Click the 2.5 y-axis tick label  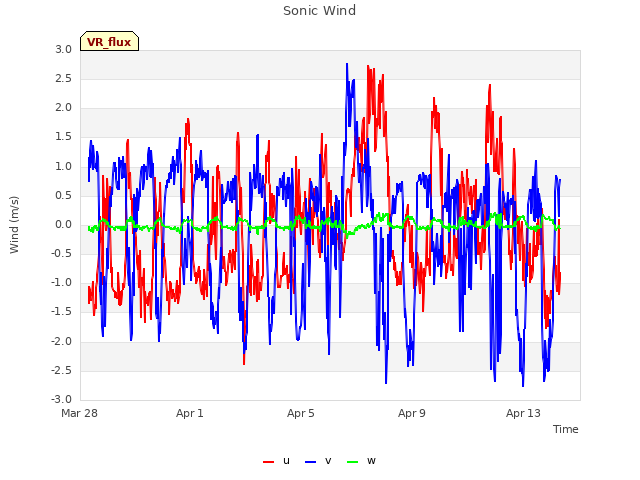tap(64, 78)
